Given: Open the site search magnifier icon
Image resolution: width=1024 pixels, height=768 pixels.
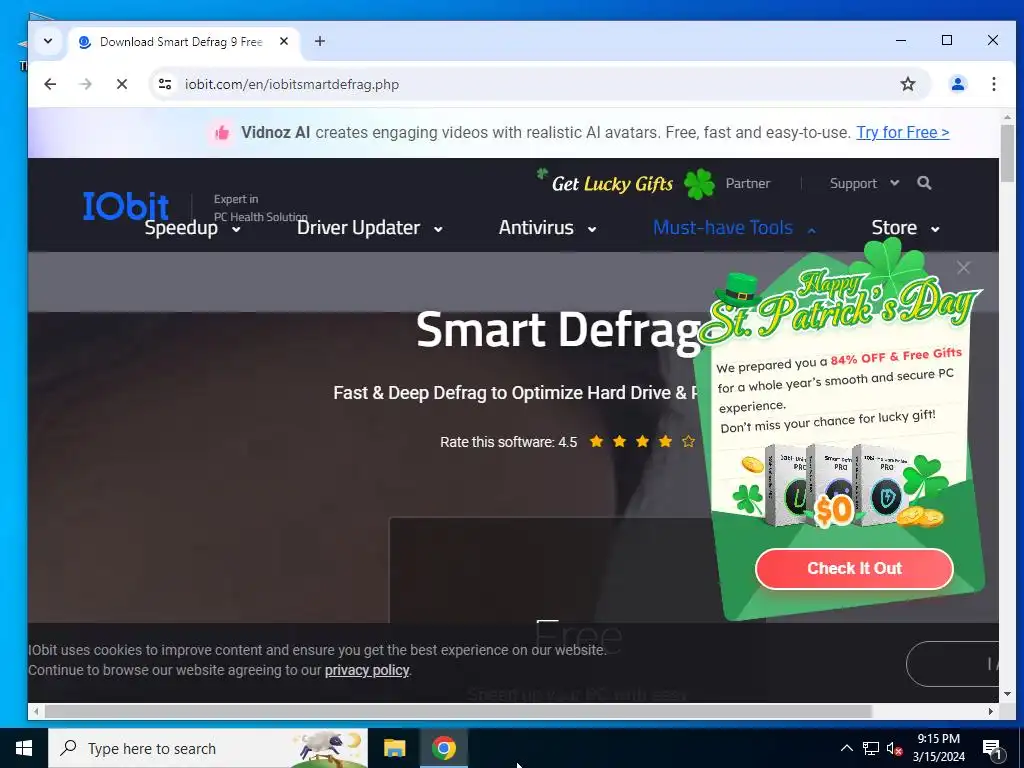Looking at the screenshot, I should 924,183.
